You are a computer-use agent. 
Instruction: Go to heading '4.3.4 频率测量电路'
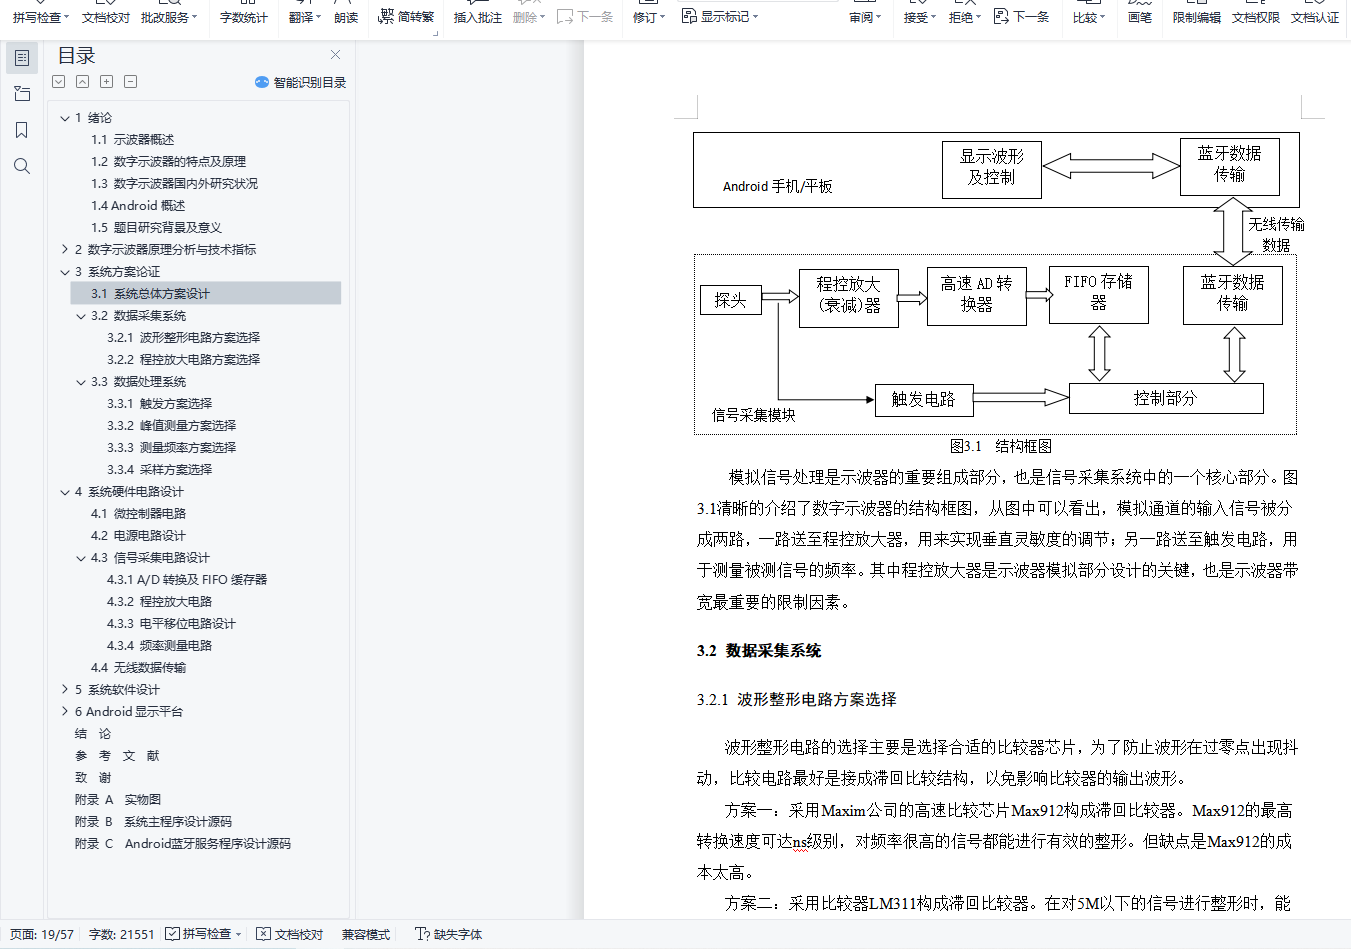click(160, 646)
